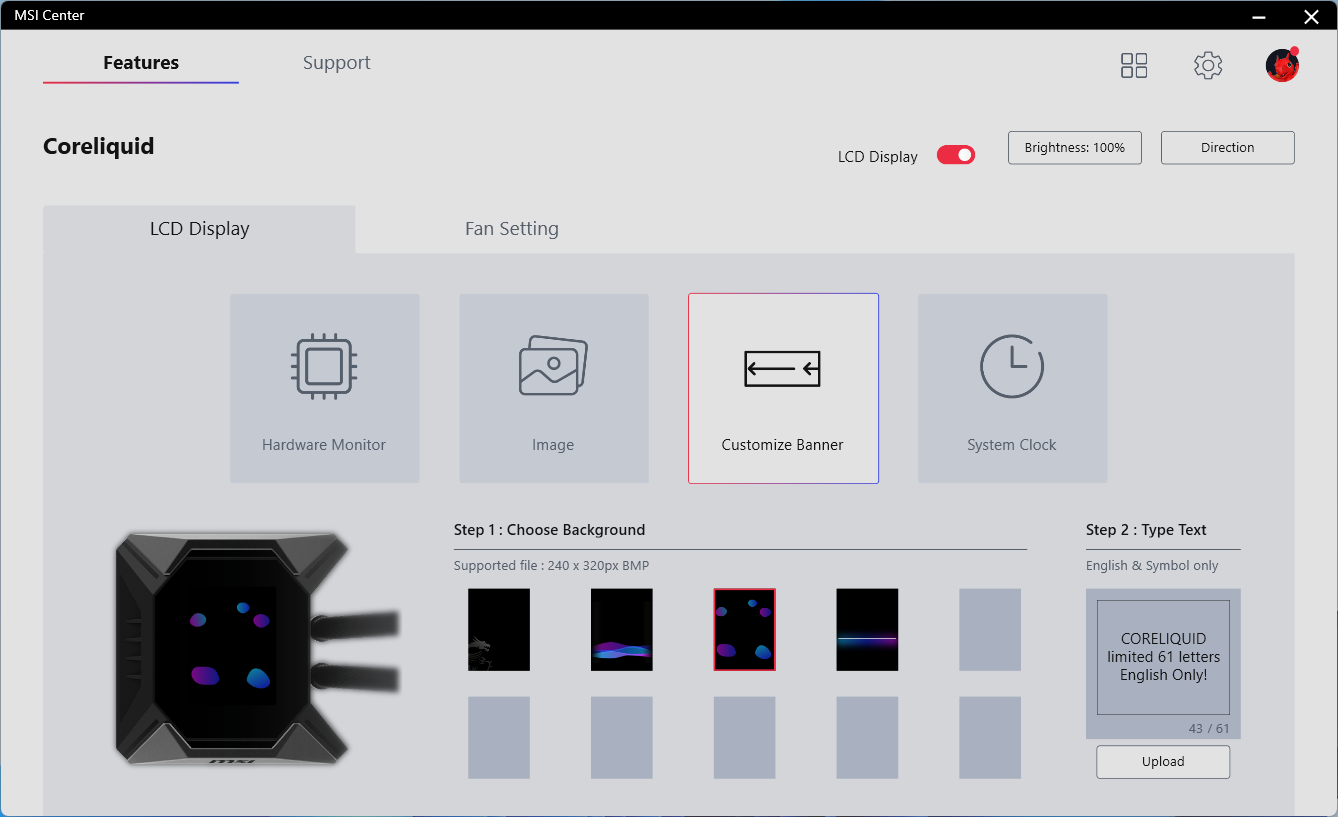Turn off the LCD Display switch
The width and height of the screenshot is (1338, 817).
pos(955,155)
